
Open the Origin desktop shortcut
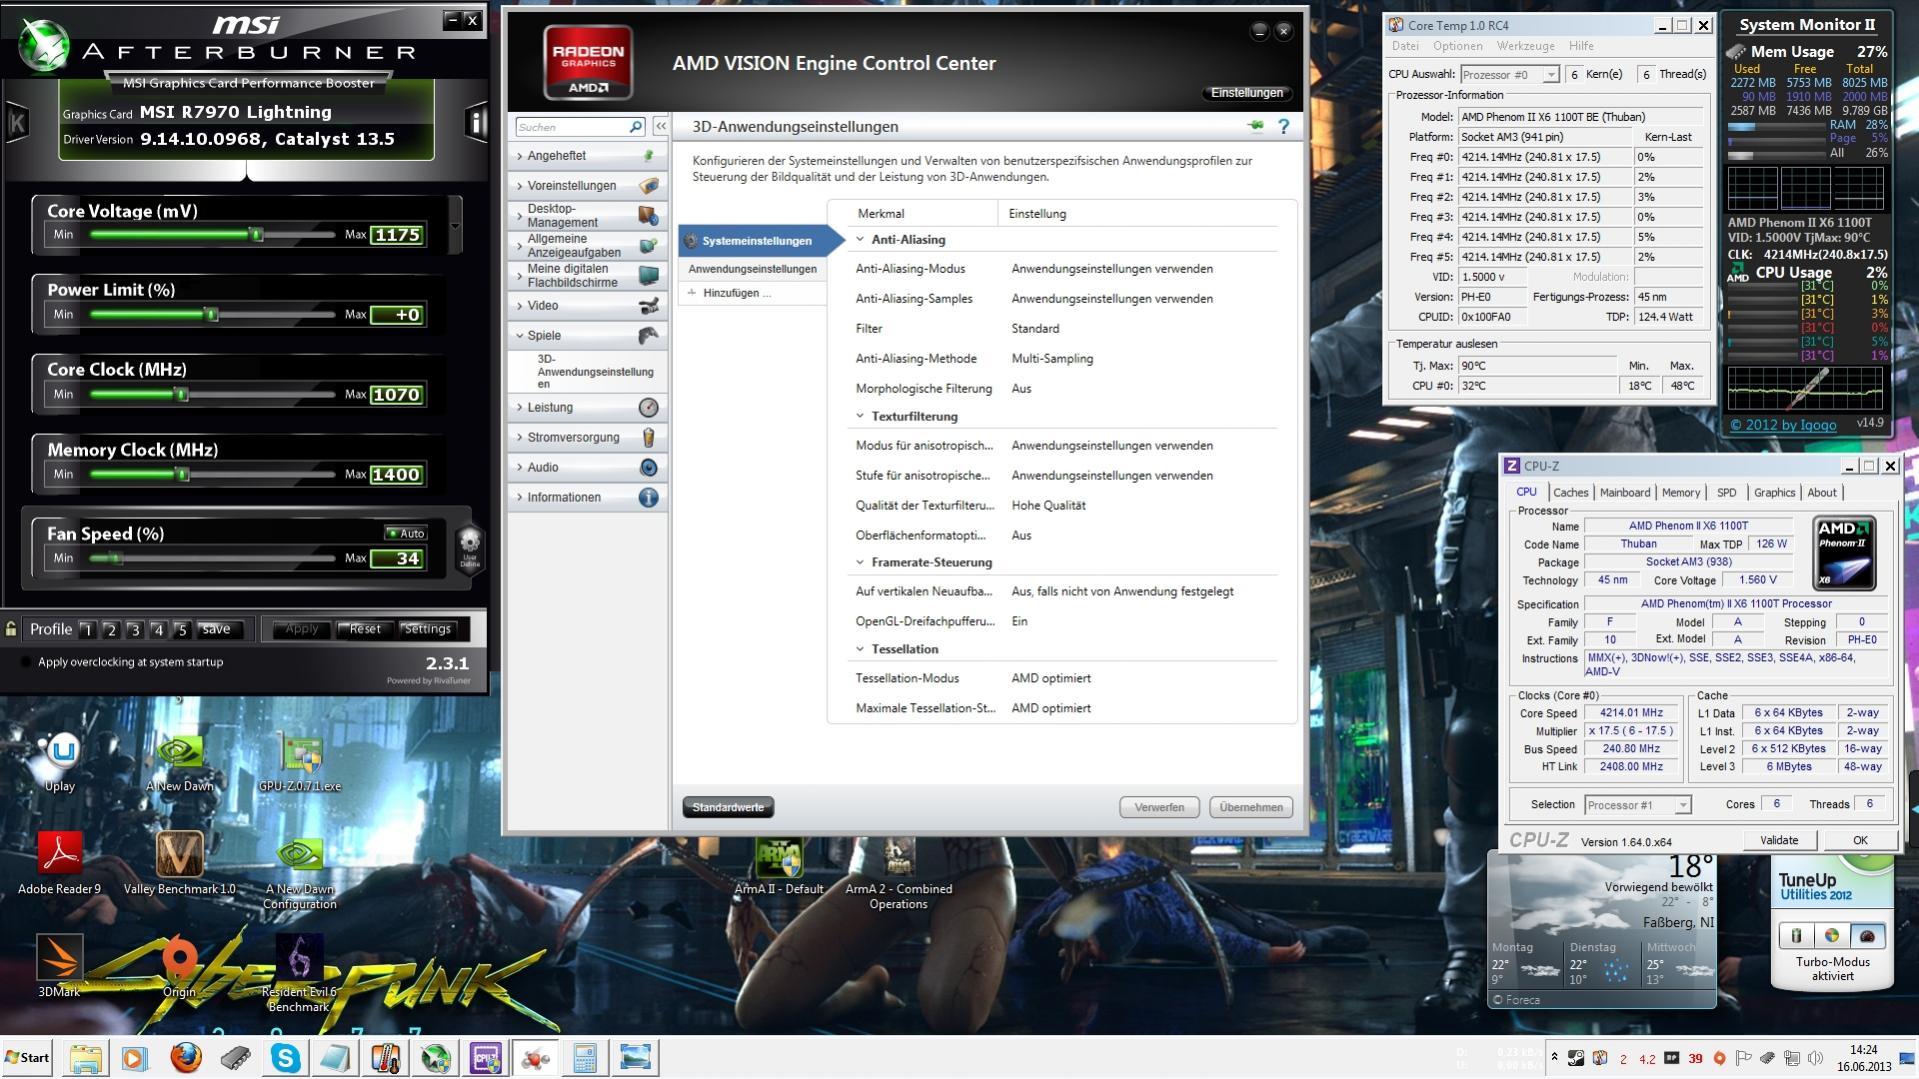pos(180,967)
